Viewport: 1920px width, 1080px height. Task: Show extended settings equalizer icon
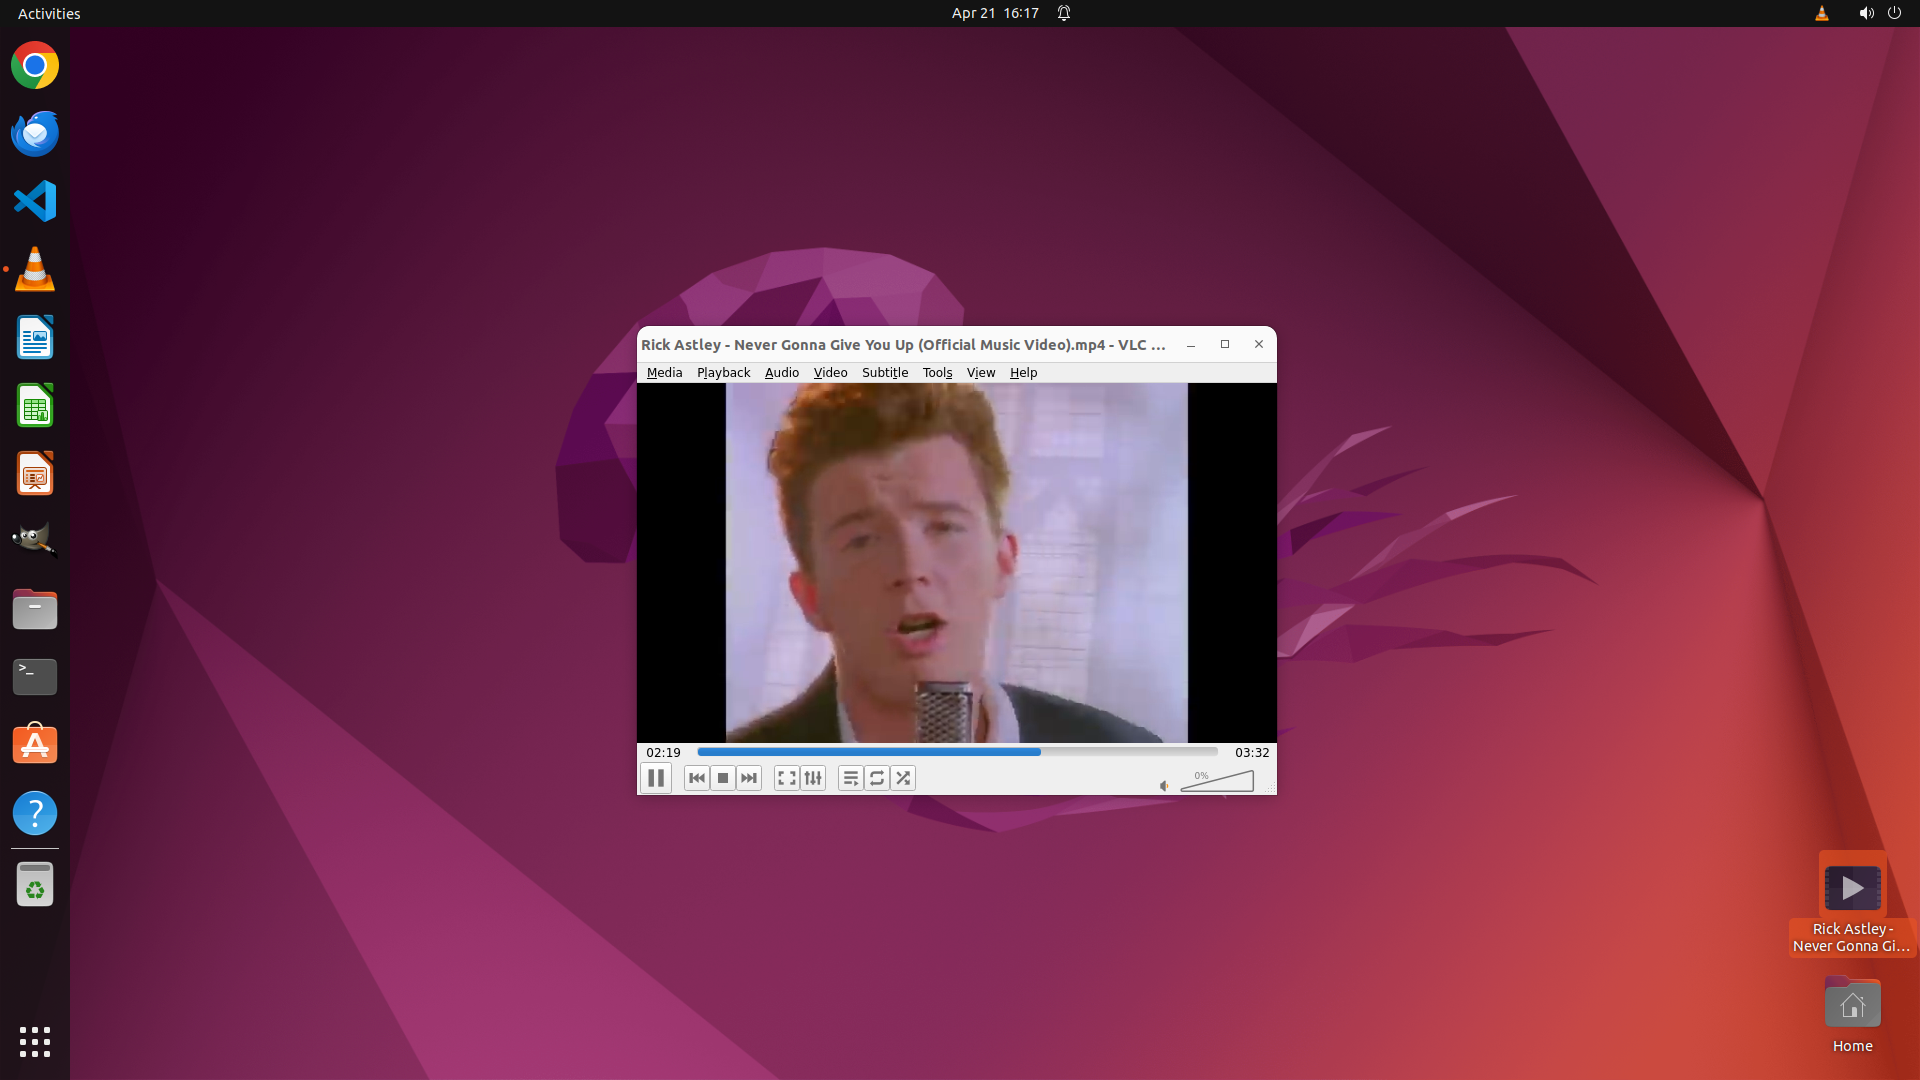point(813,778)
